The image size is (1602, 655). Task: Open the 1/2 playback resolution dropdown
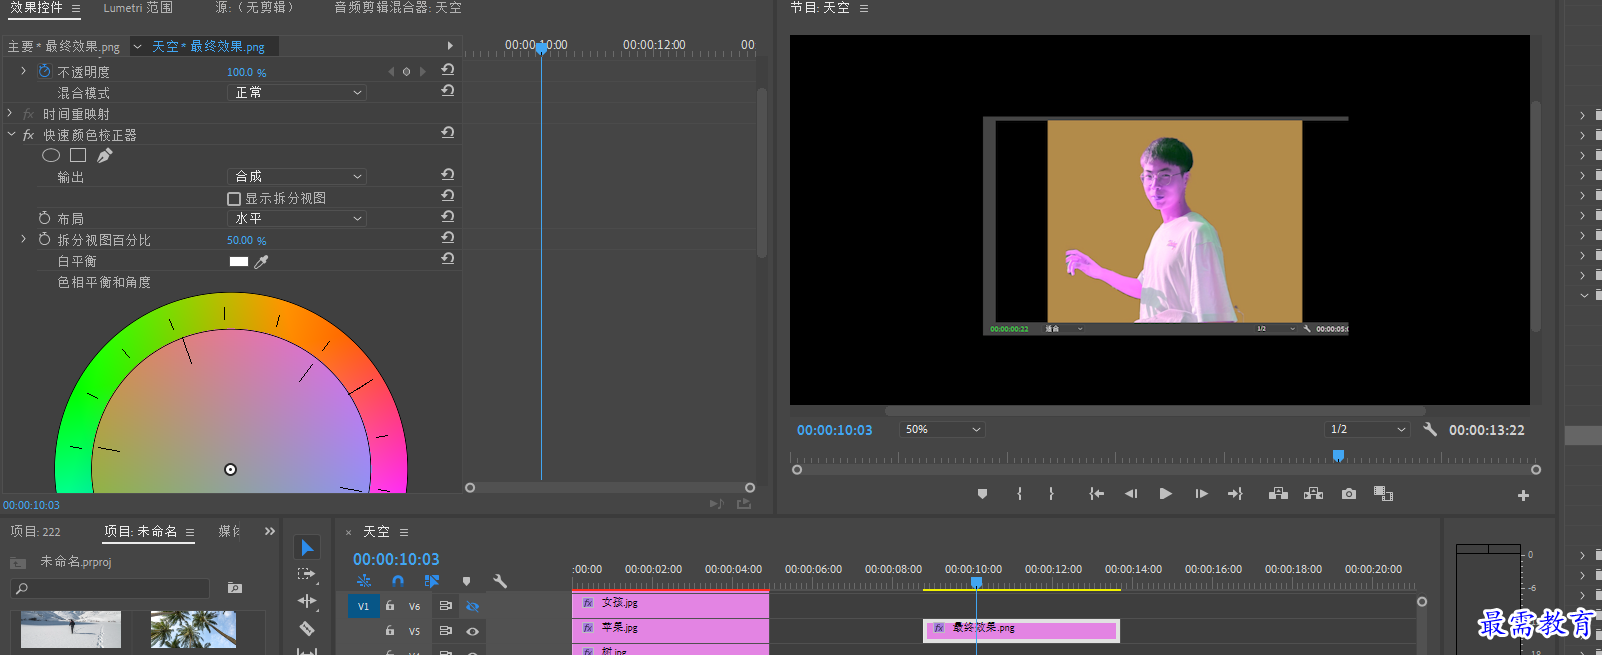click(x=1367, y=429)
